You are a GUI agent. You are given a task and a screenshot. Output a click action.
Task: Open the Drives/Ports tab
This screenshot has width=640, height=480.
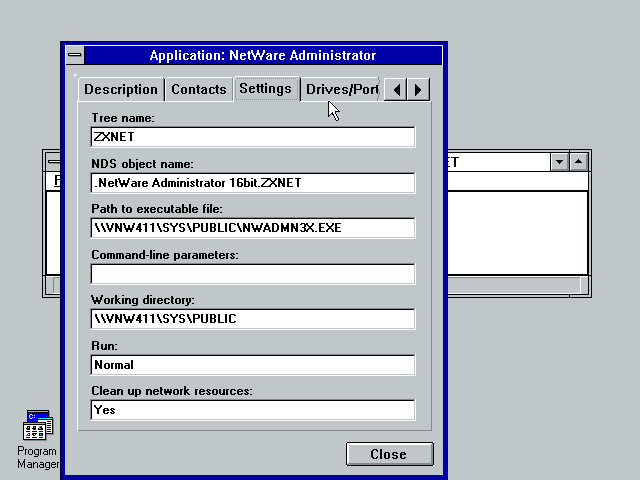pyautogui.click(x=341, y=89)
